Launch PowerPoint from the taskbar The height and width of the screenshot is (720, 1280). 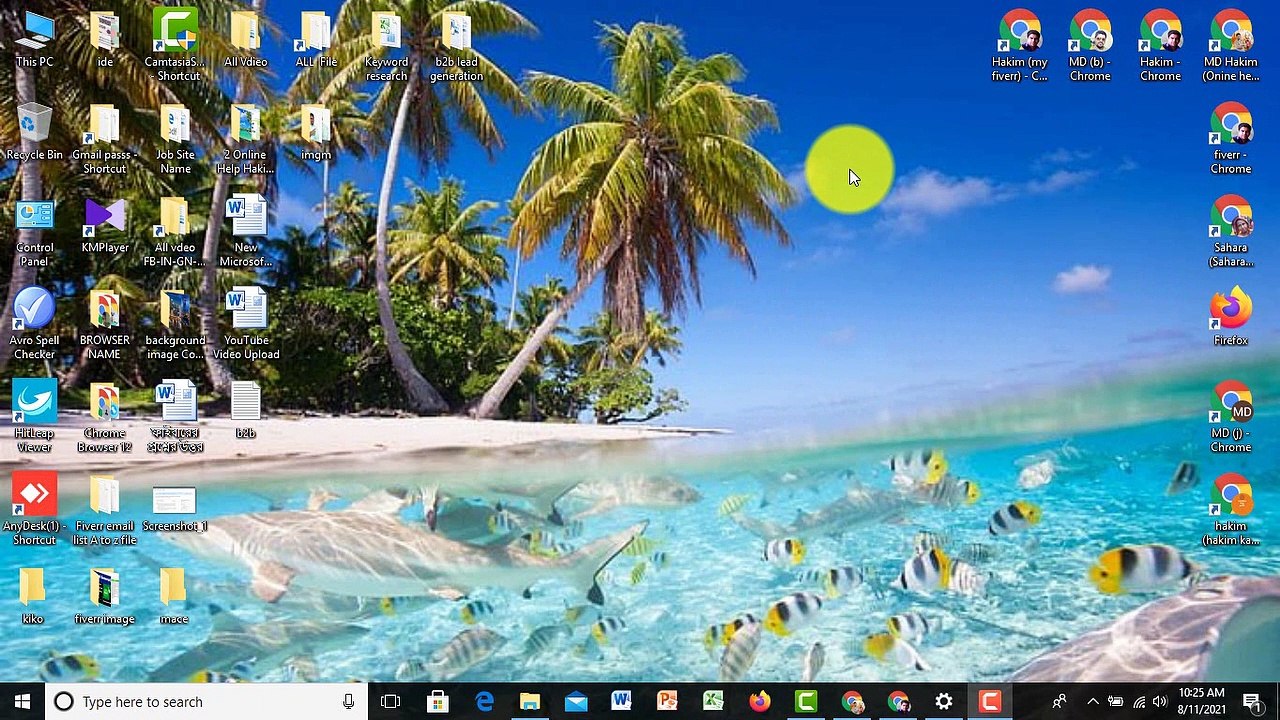tap(667, 702)
